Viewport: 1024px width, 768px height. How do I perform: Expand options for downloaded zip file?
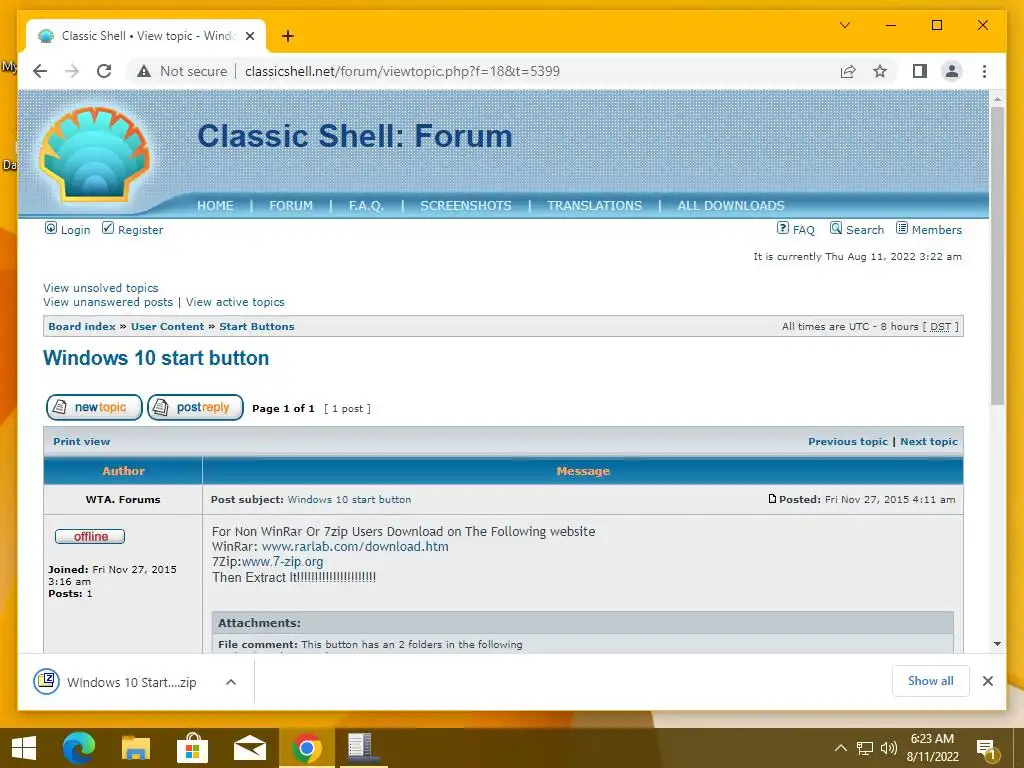tap(231, 682)
